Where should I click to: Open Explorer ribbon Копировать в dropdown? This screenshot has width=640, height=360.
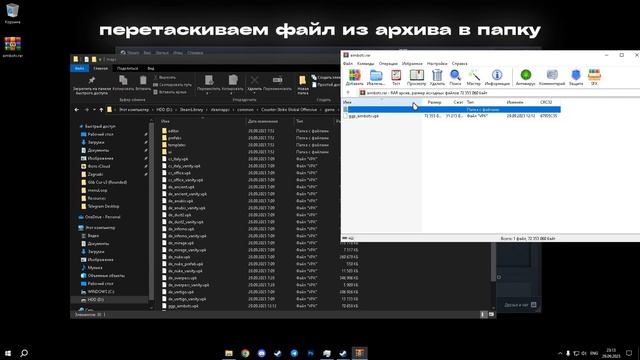tap(232, 93)
